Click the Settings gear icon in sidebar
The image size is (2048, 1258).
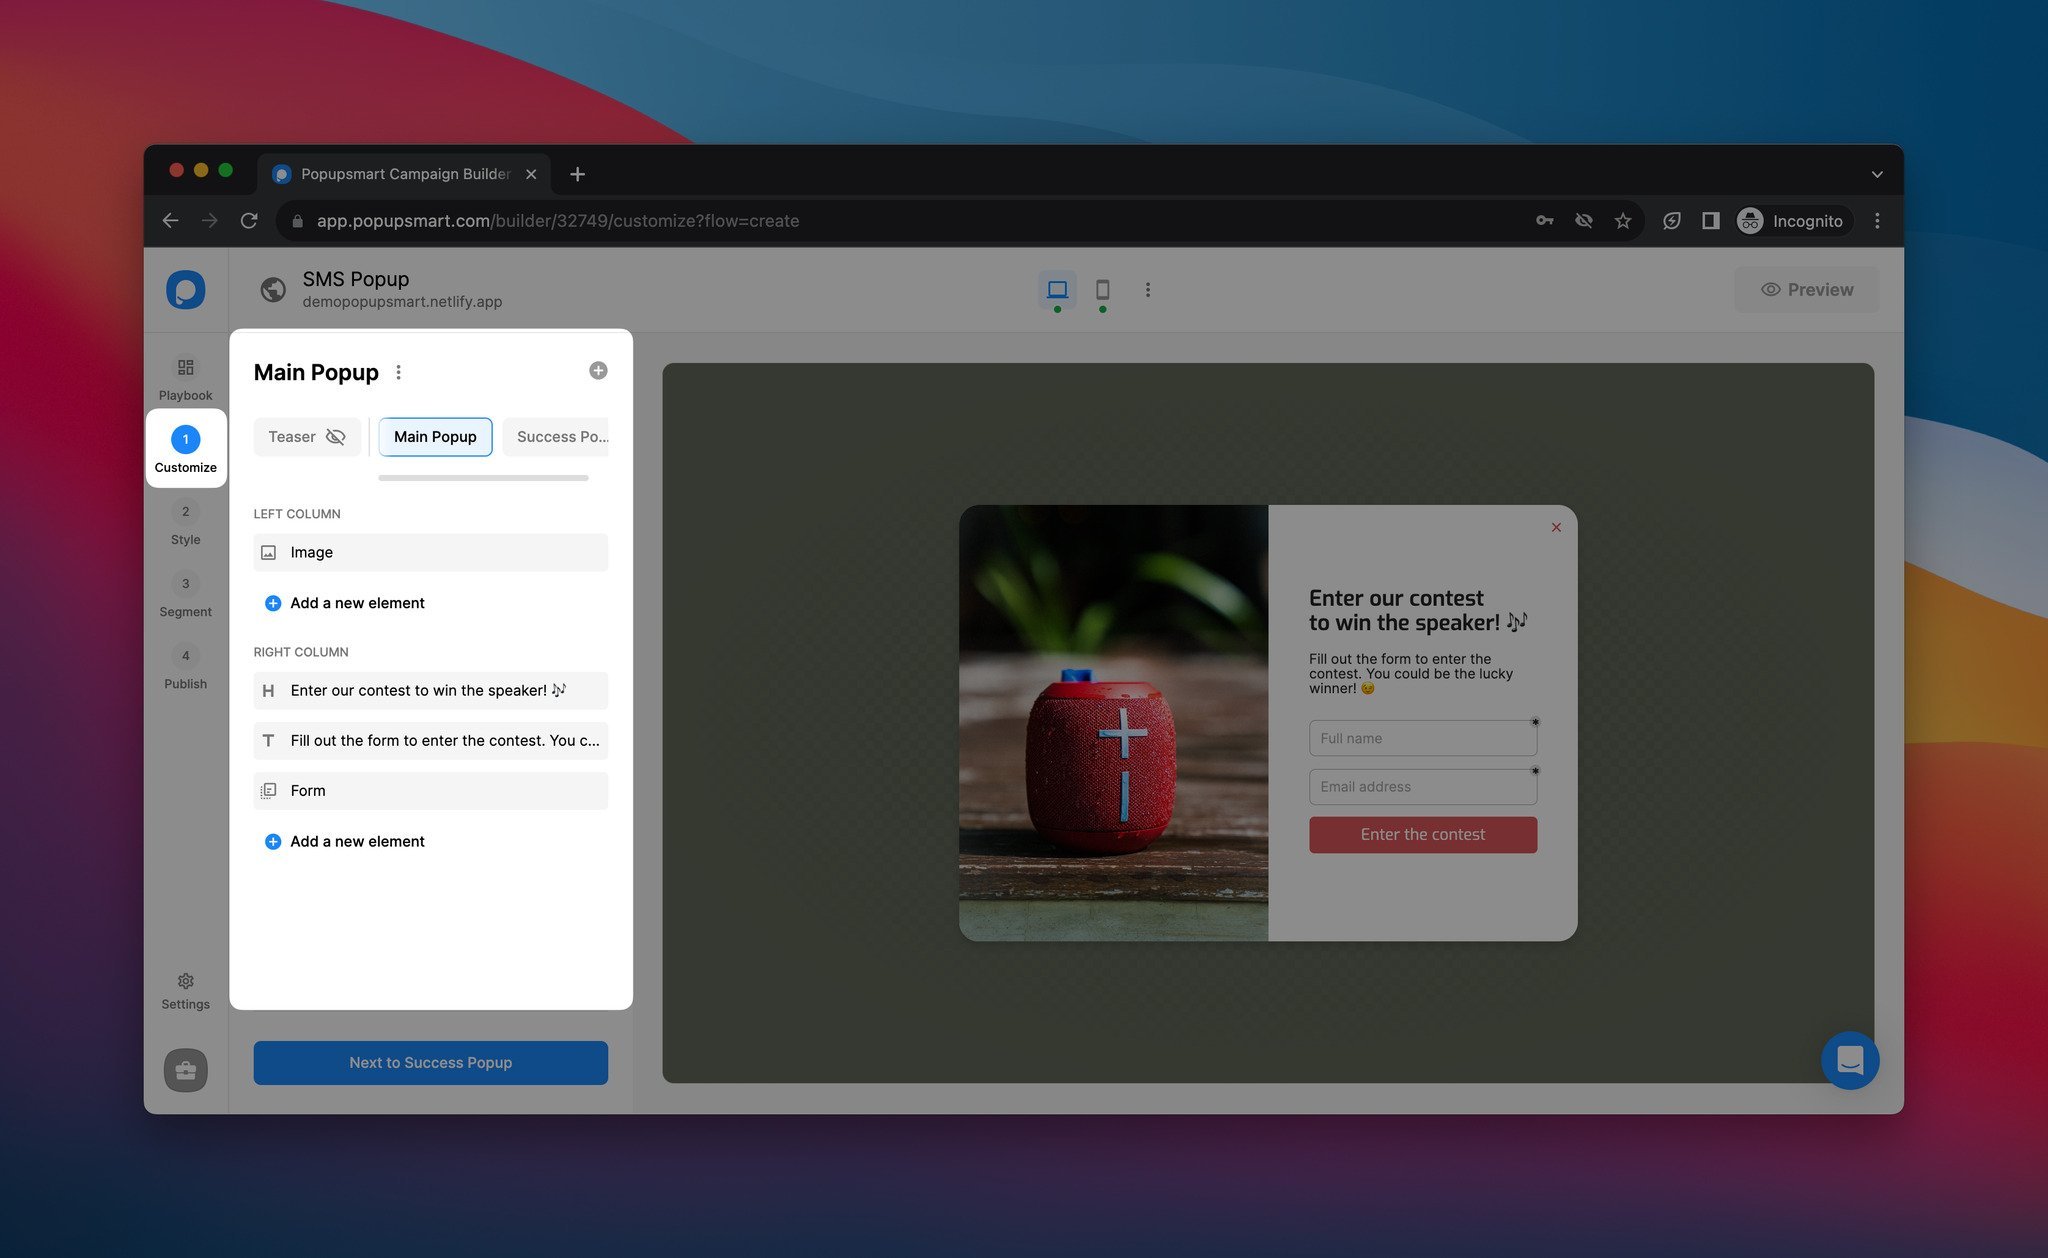coord(184,980)
